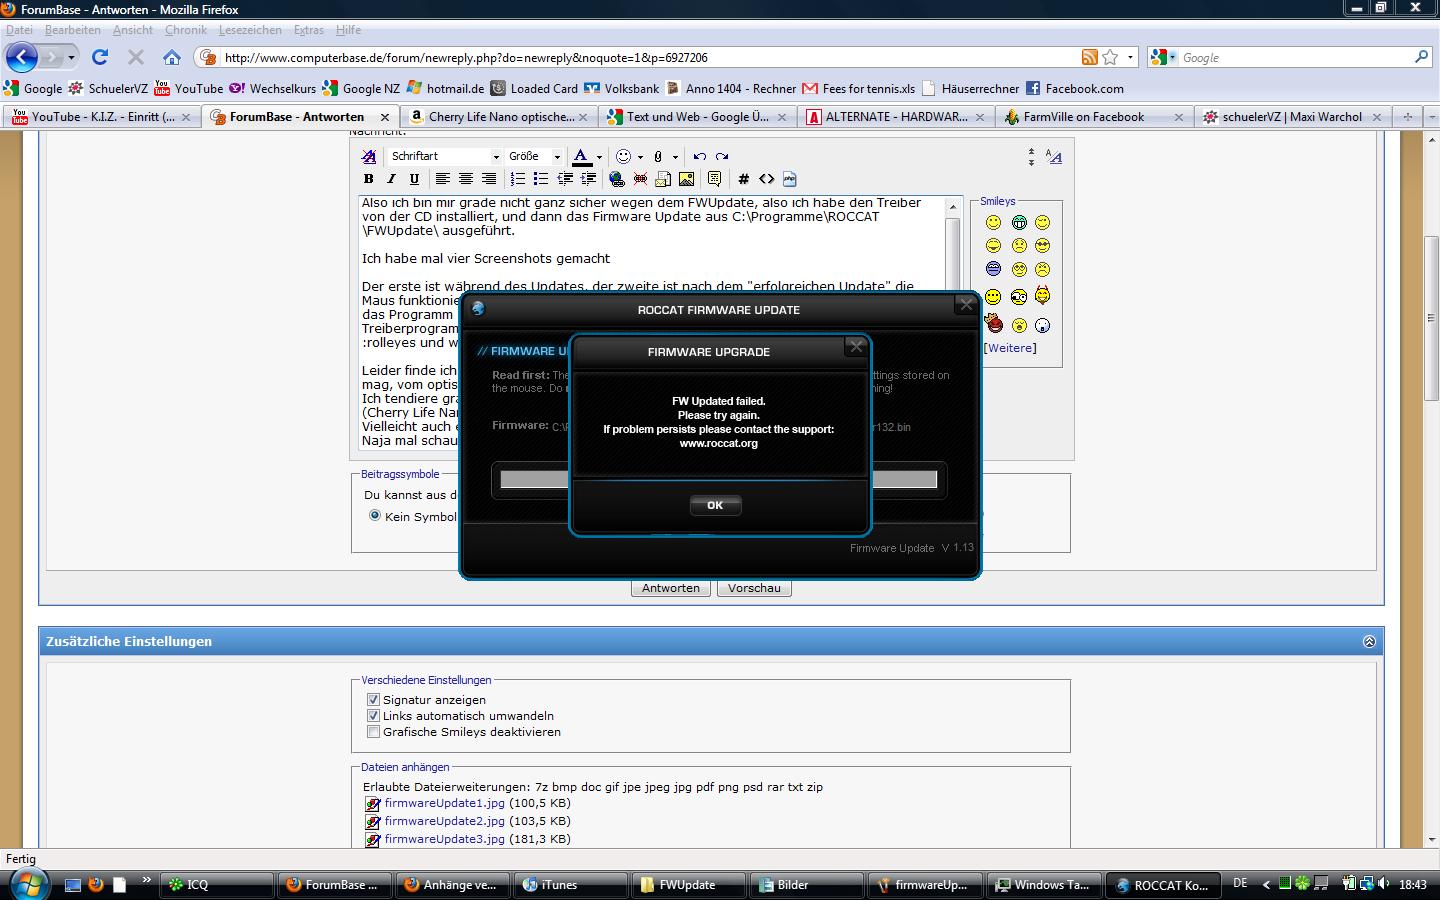Image resolution: width=1440 pixels, height=900 pixels.
Task: Remove text formatting icon in the editor
Action: 369,156
